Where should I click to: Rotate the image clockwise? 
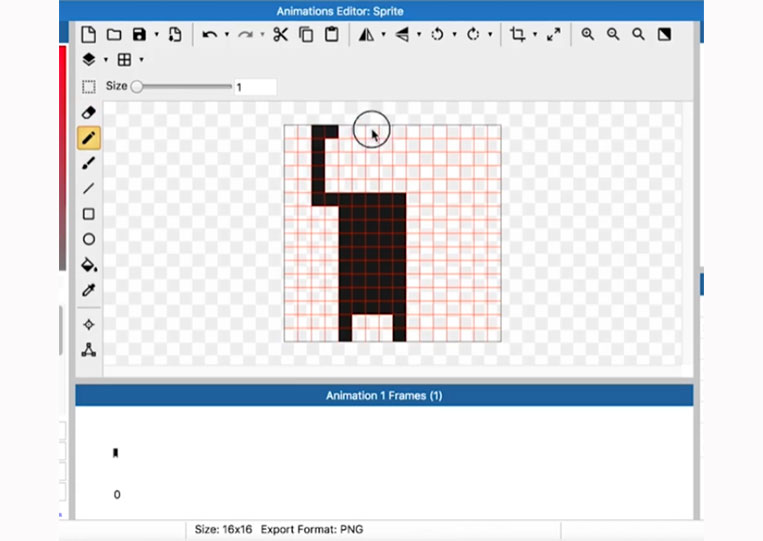click(x=473, y=35)
